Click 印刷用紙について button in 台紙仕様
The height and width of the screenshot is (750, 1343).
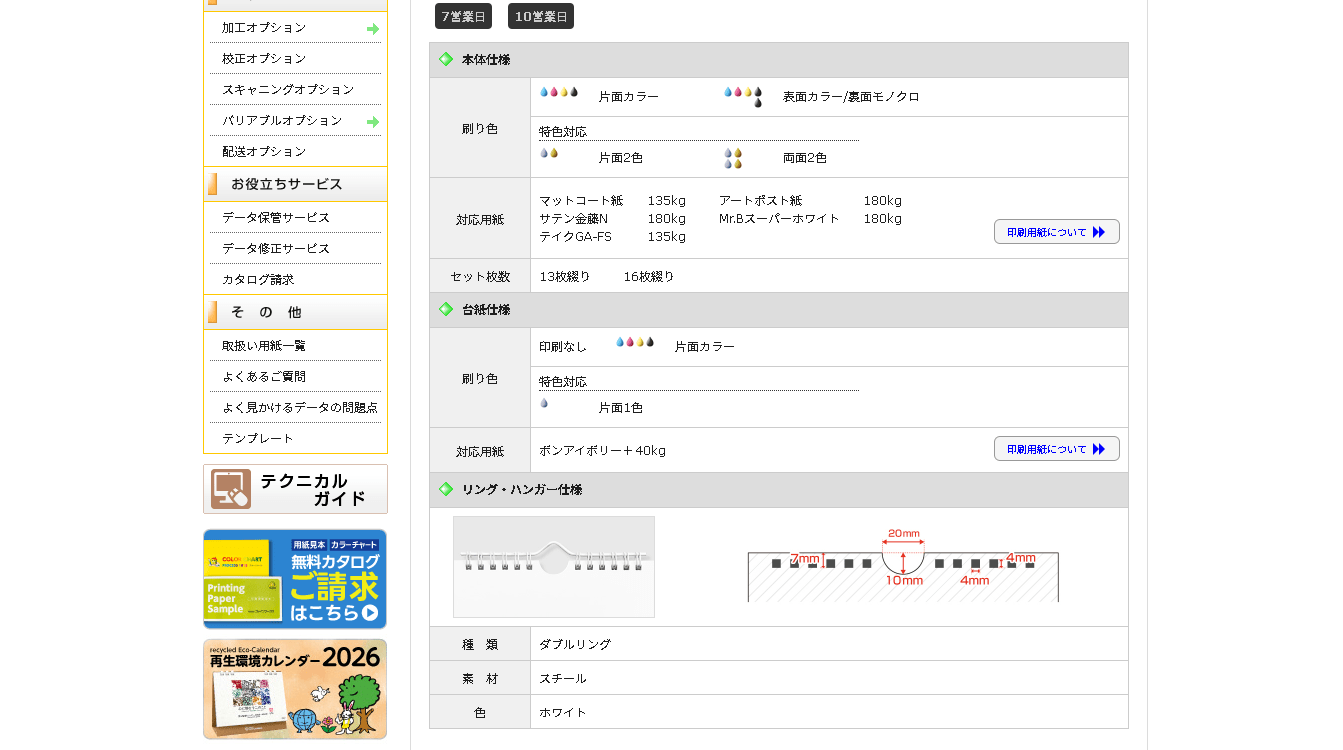tap(1056, 449)
